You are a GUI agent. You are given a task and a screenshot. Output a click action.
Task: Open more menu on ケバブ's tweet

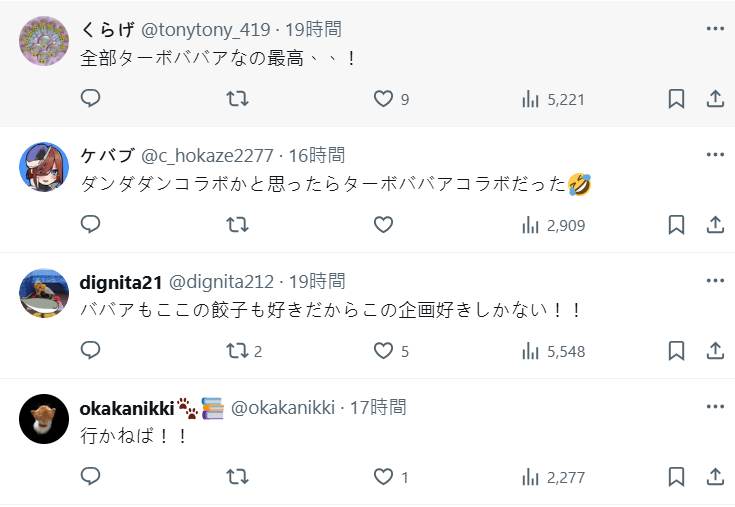point(715,155)
